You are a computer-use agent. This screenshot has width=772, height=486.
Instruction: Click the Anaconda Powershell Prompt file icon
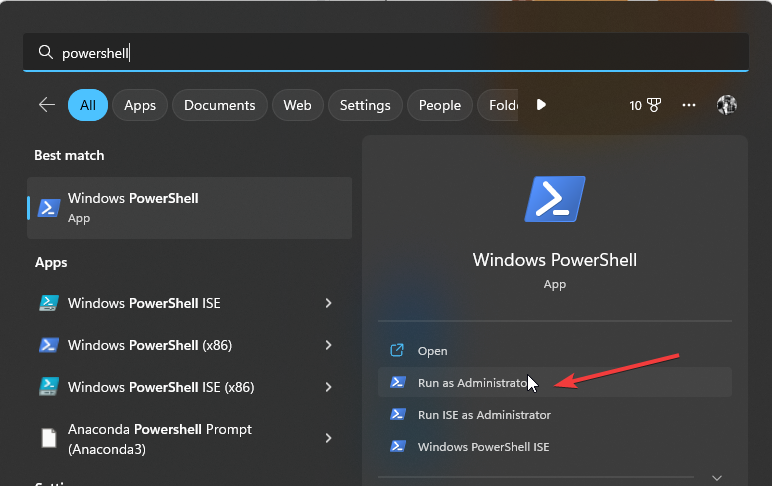click(48, 438)
